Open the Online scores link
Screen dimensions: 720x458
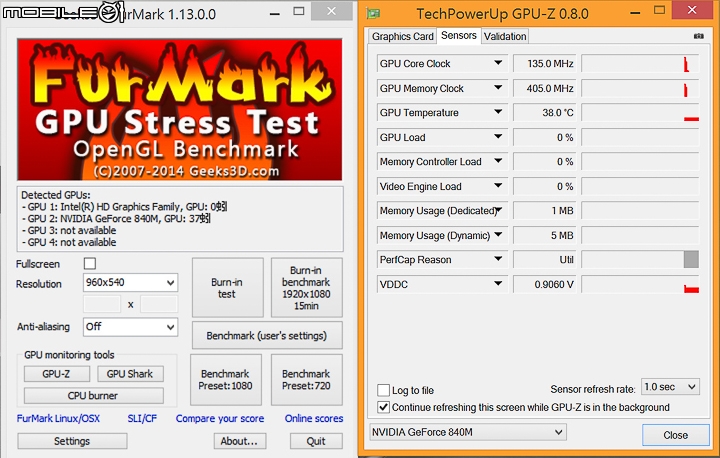point(314,418)
